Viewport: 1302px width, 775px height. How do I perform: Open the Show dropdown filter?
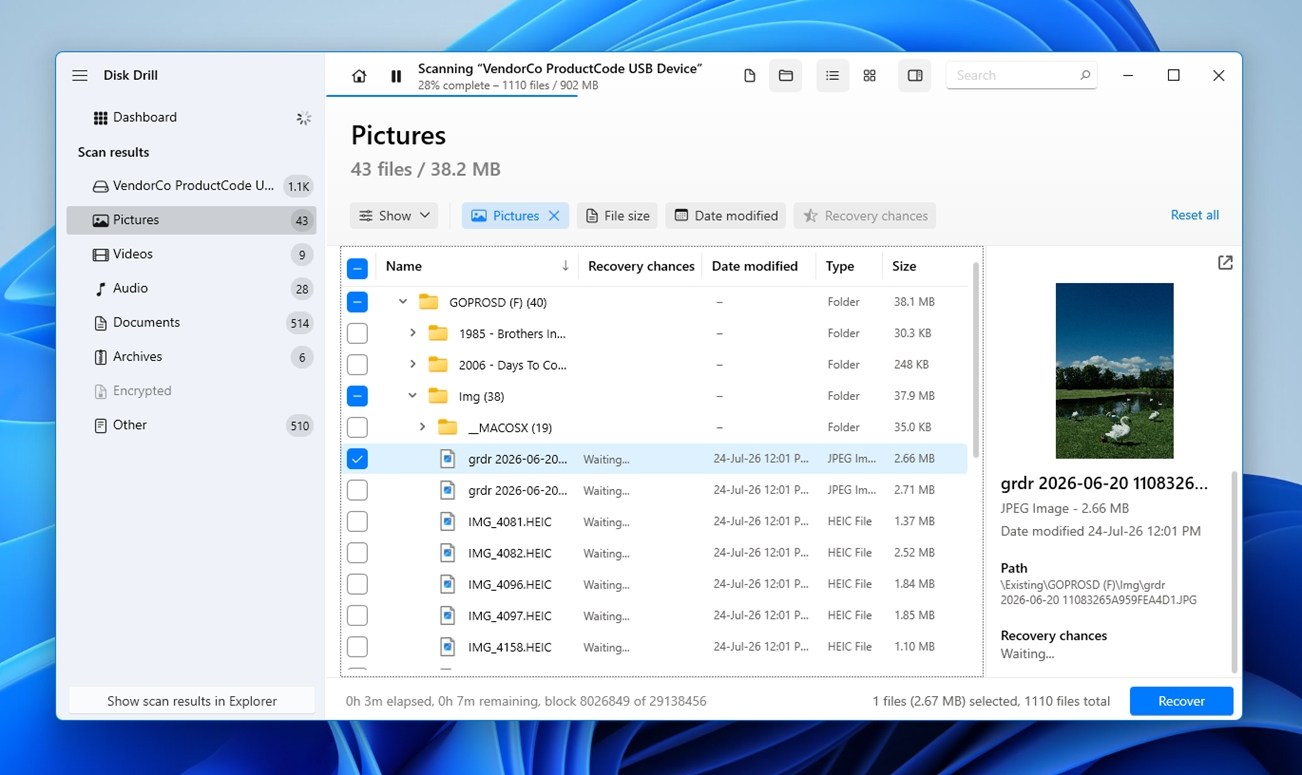coord(394,216)
